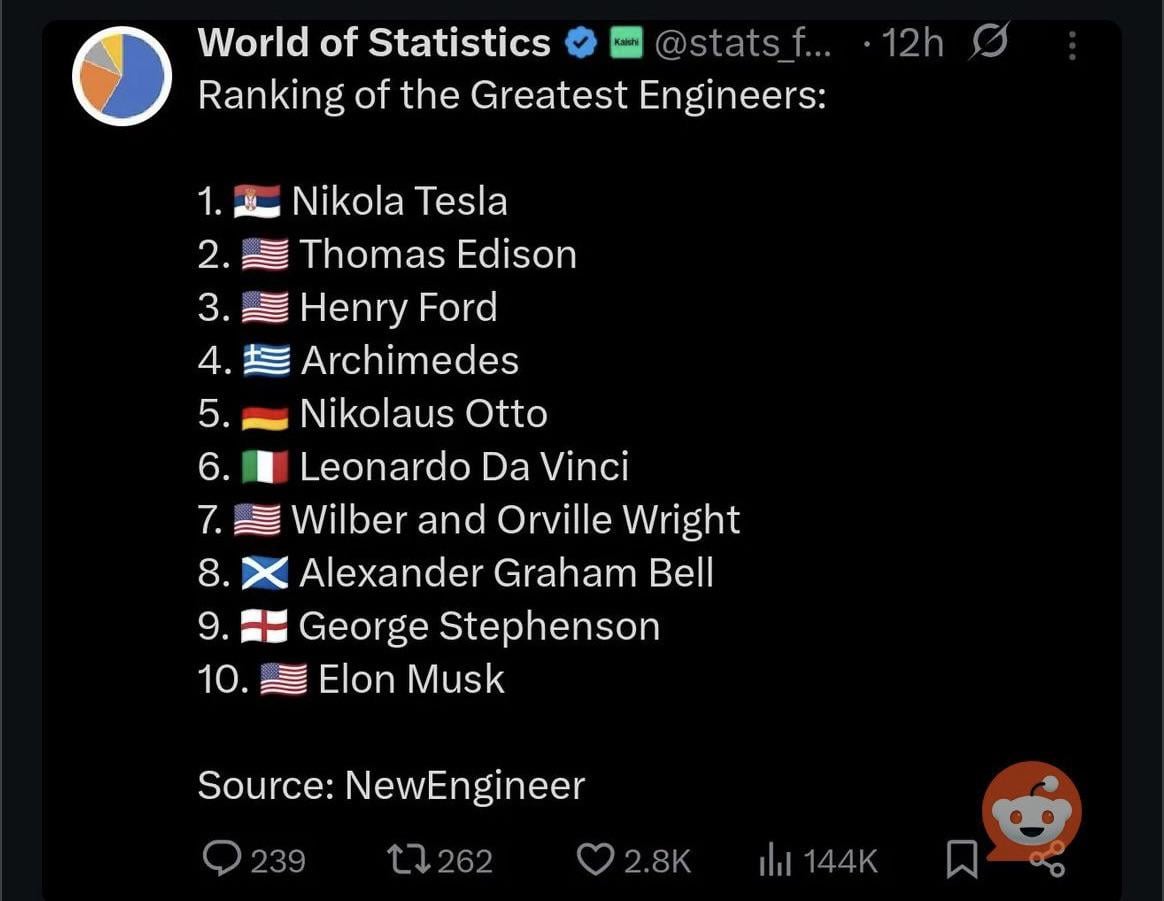Click the Reddit mascot overlay icon

[x=1031, y=809]
